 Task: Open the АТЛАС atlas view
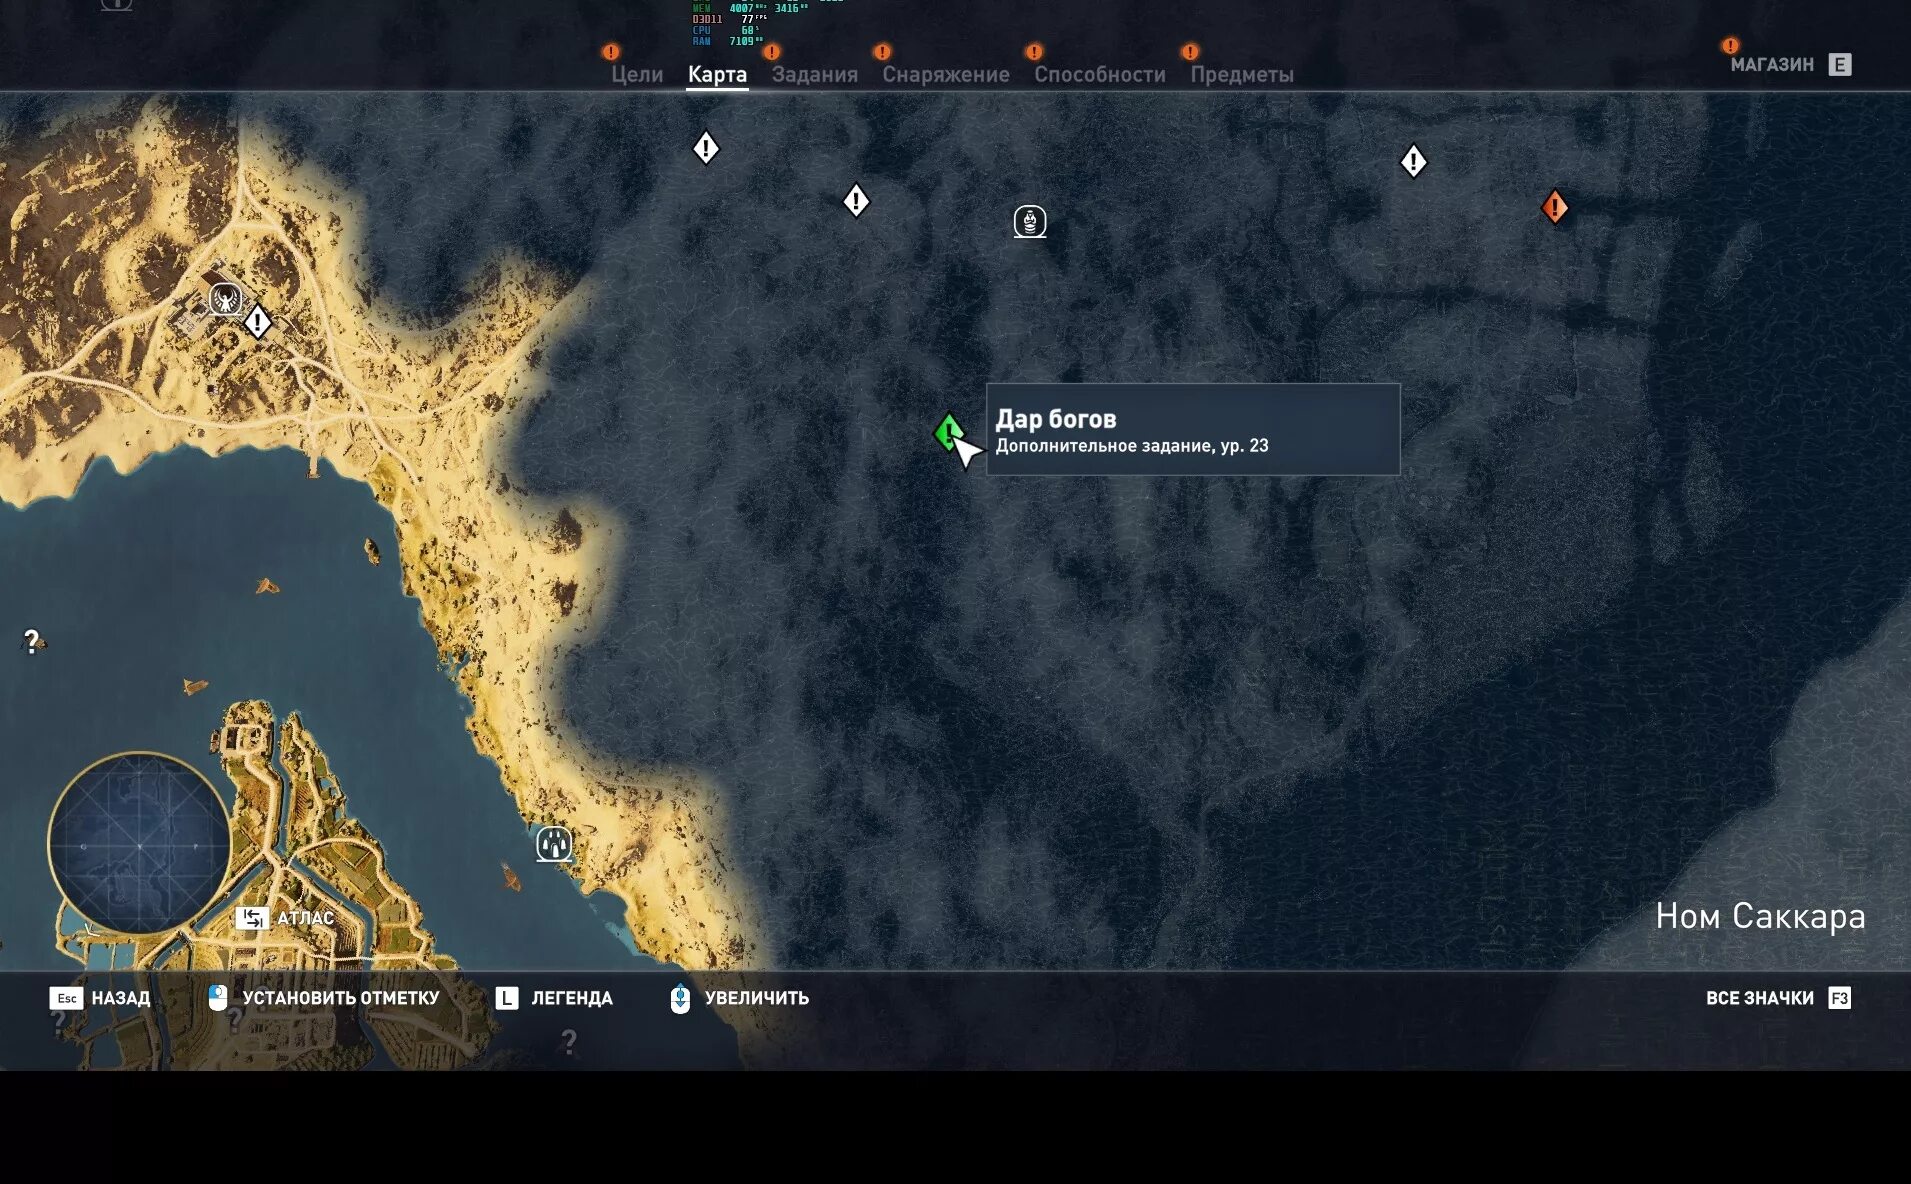click(305, 918)
